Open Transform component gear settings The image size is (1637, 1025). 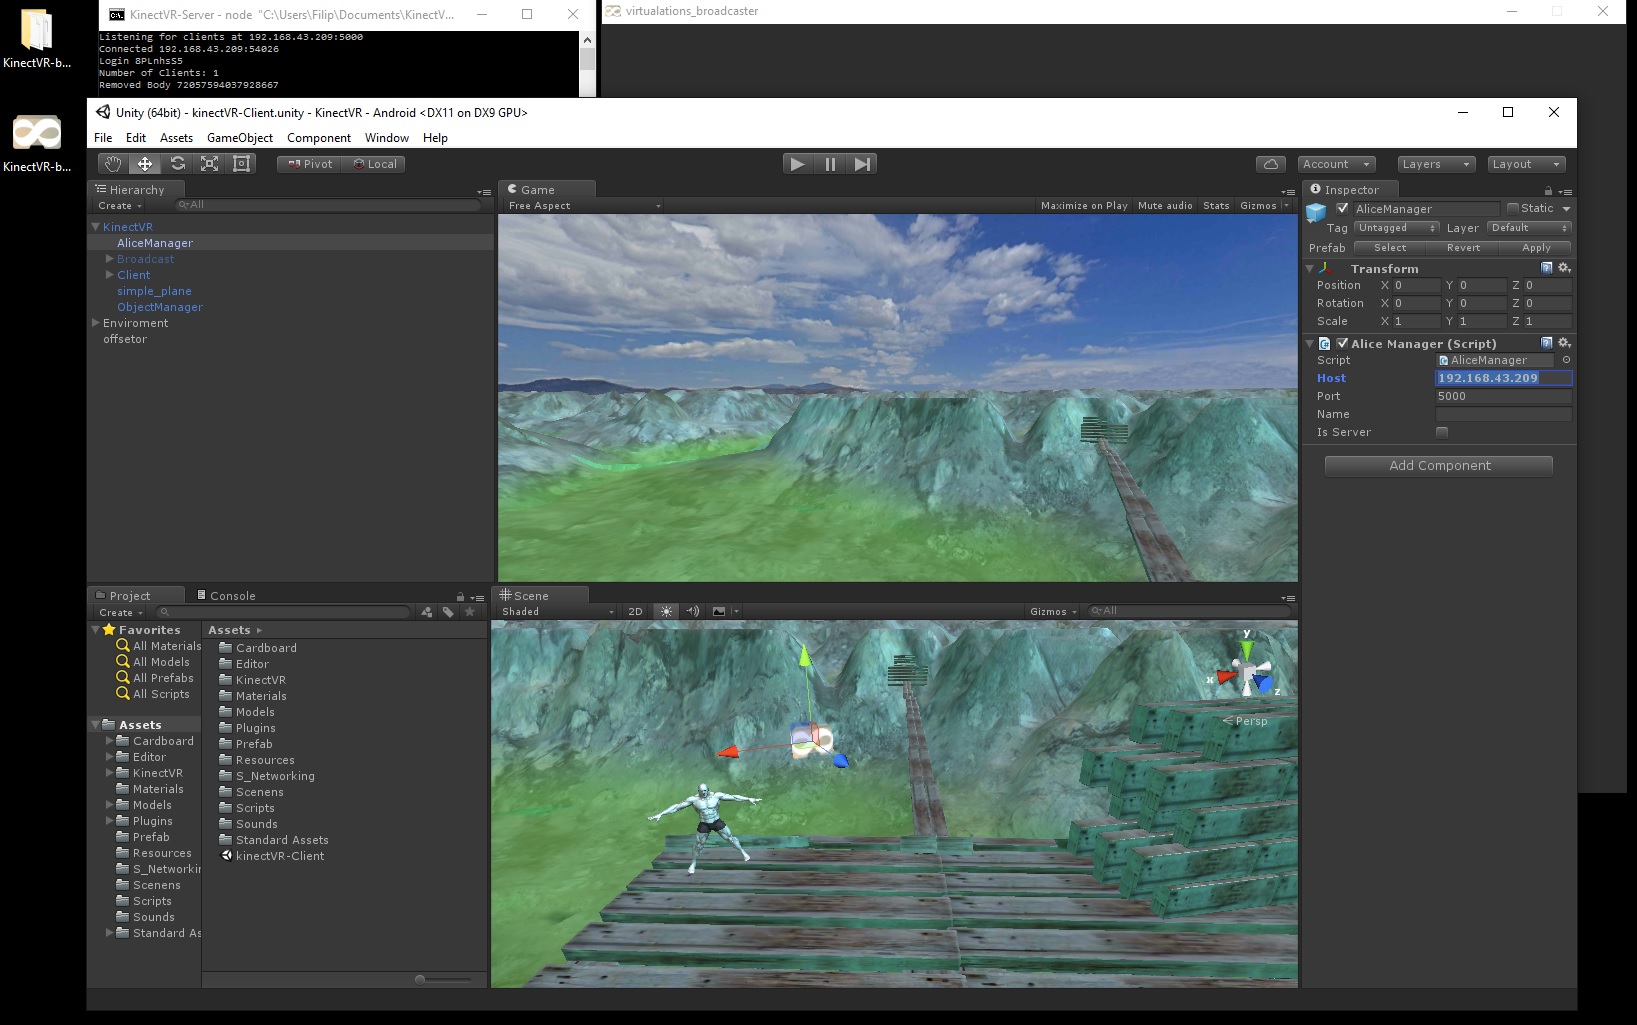[x=1565, y=268]
